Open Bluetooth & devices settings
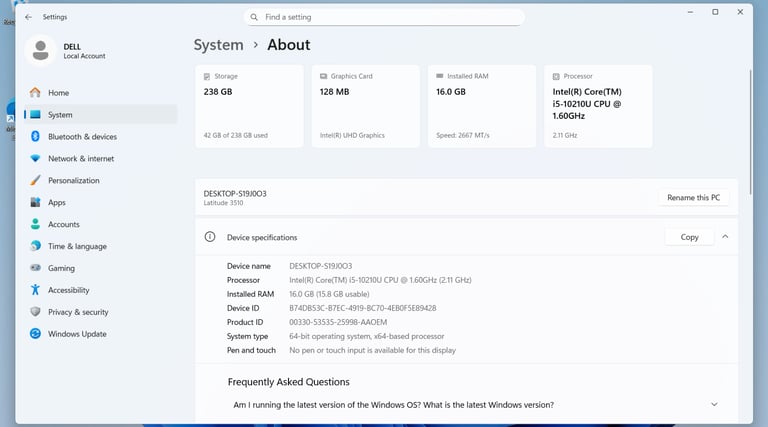The height and width of the screenshot is (427, 768). pyautogui.click(x=100, y=137)
